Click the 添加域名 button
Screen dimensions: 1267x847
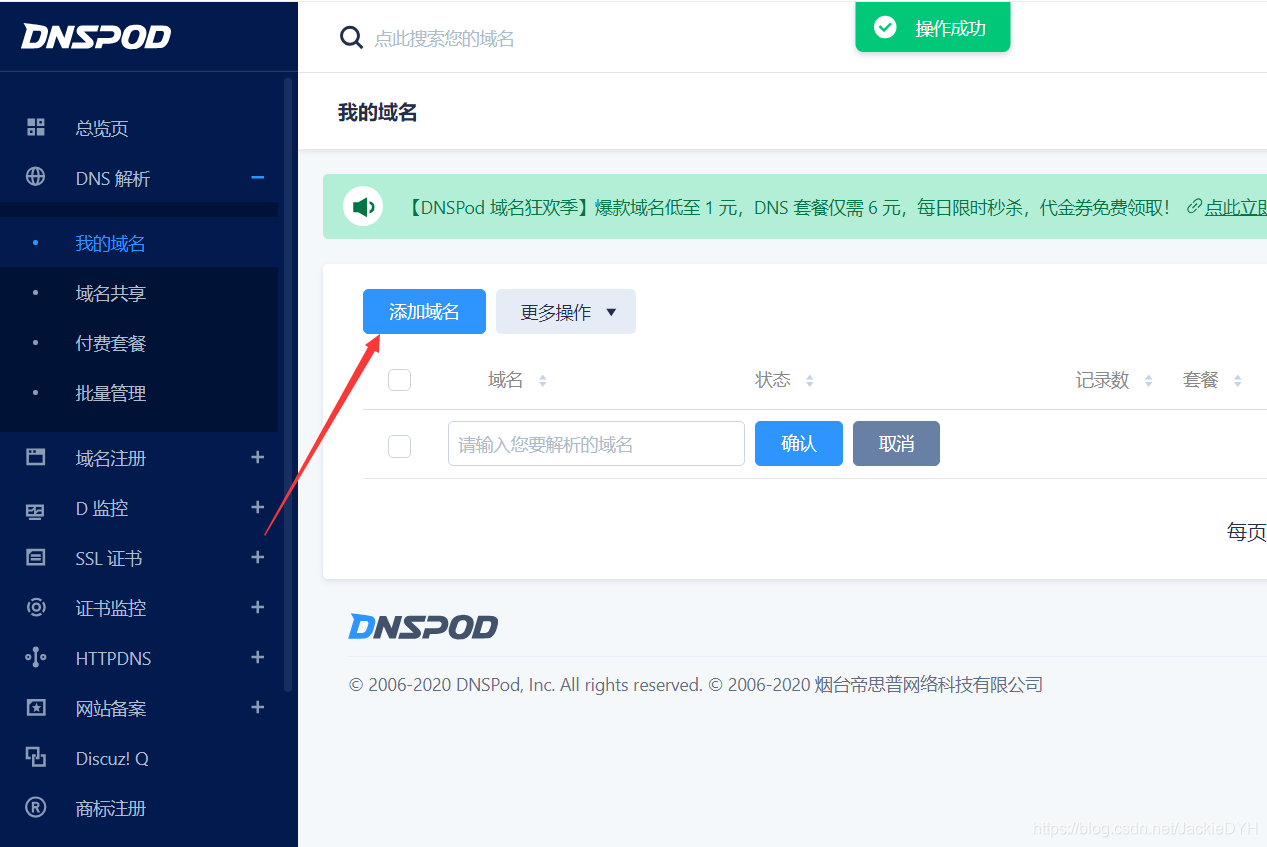424,312
